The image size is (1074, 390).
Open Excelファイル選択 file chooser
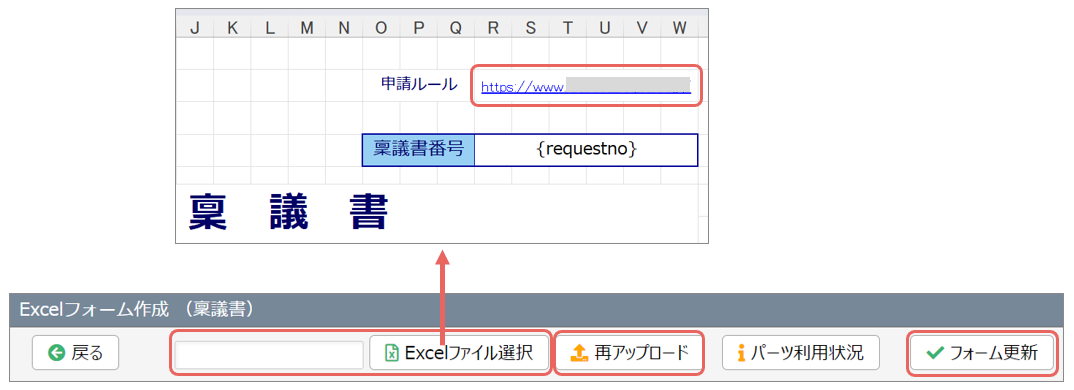click(459, 353)
